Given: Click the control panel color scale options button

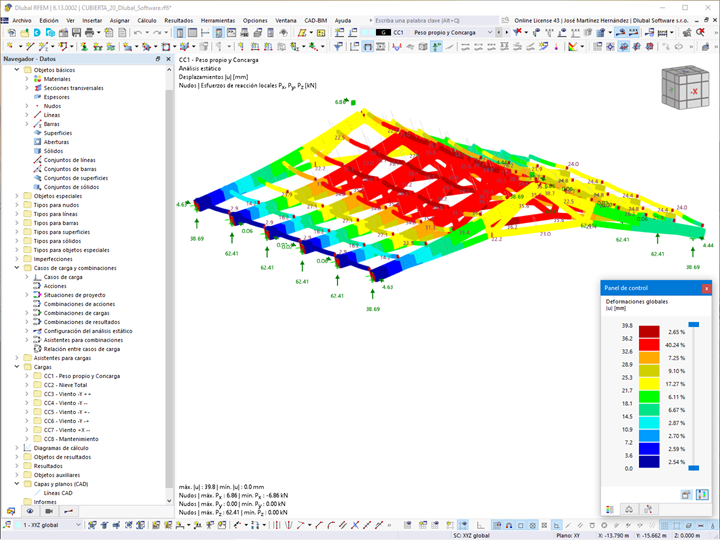Looking at the screenshot, I should [x=702, y=495].
